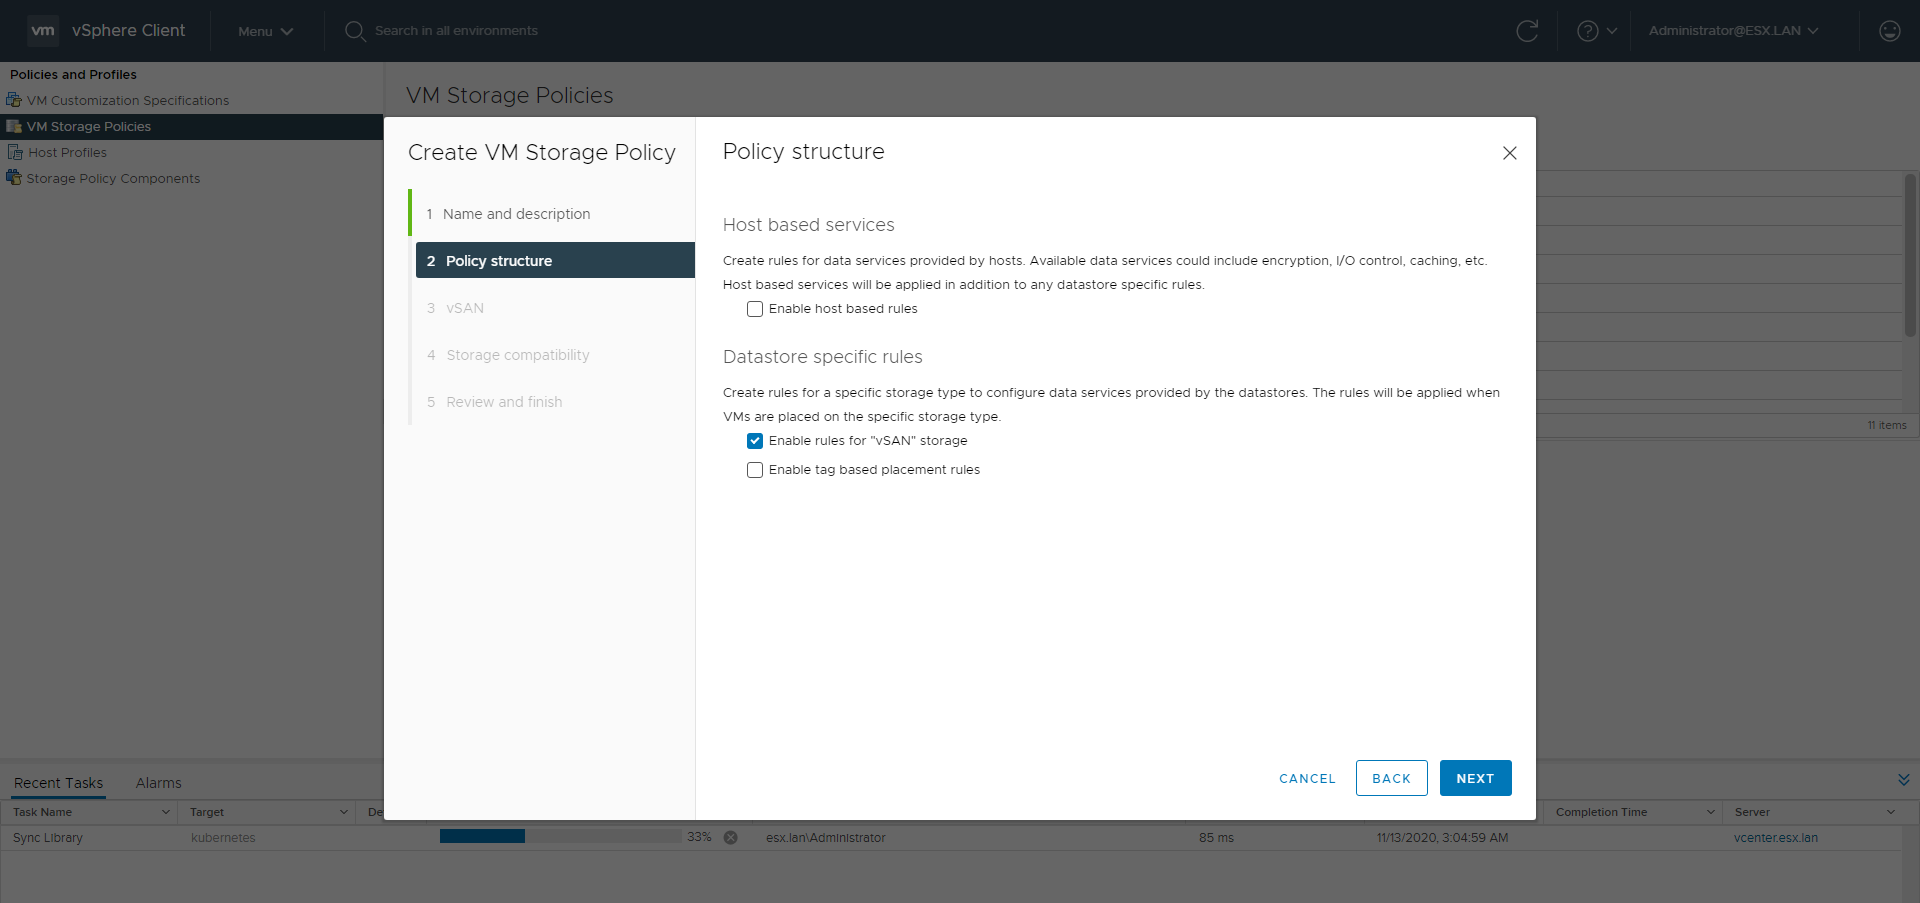1920x903 pixels.
Task: Open the help question mark icon
Action: [x=1587, y=31]
